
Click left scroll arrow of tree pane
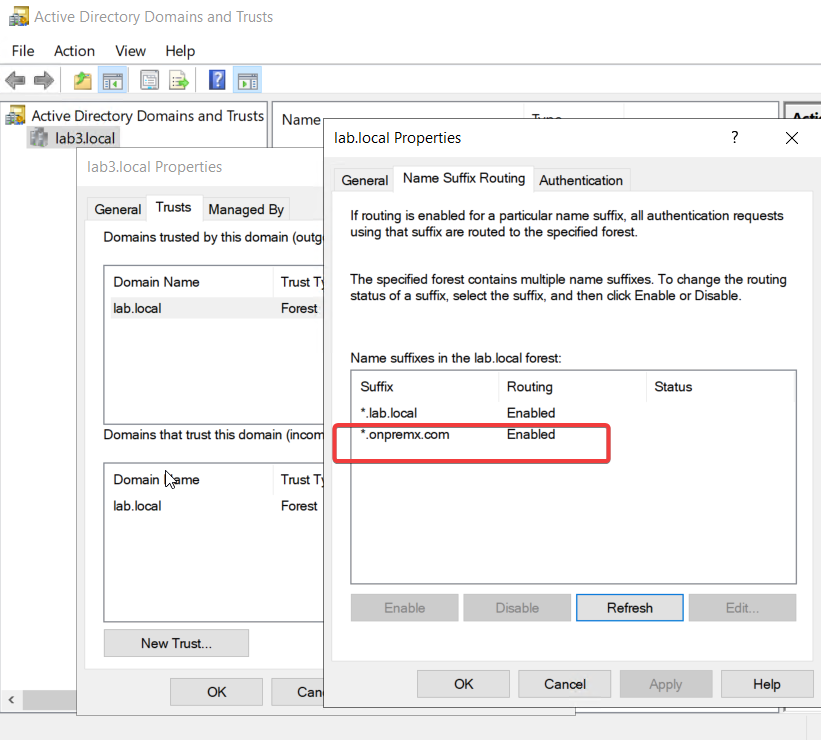[x=12, y=700]
